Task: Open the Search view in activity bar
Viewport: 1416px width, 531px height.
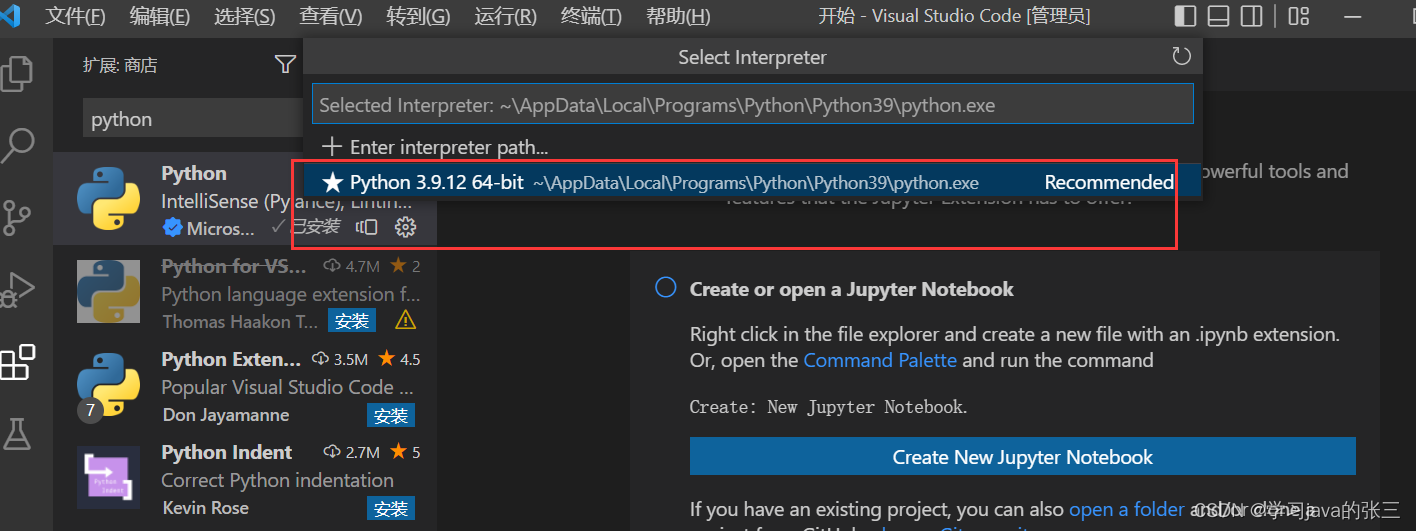Action: [18, 145]
